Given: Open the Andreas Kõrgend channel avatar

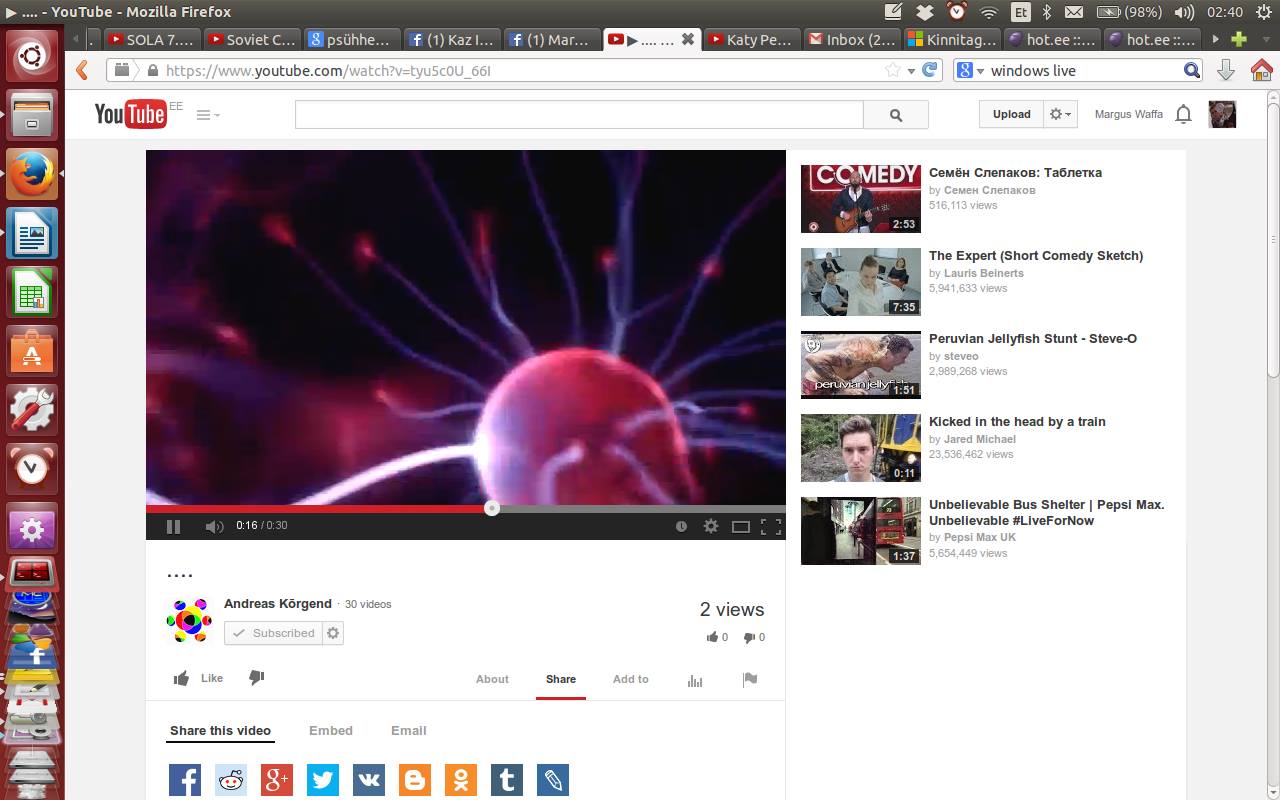Looking at the screenshot, I should tap(189, 621).
